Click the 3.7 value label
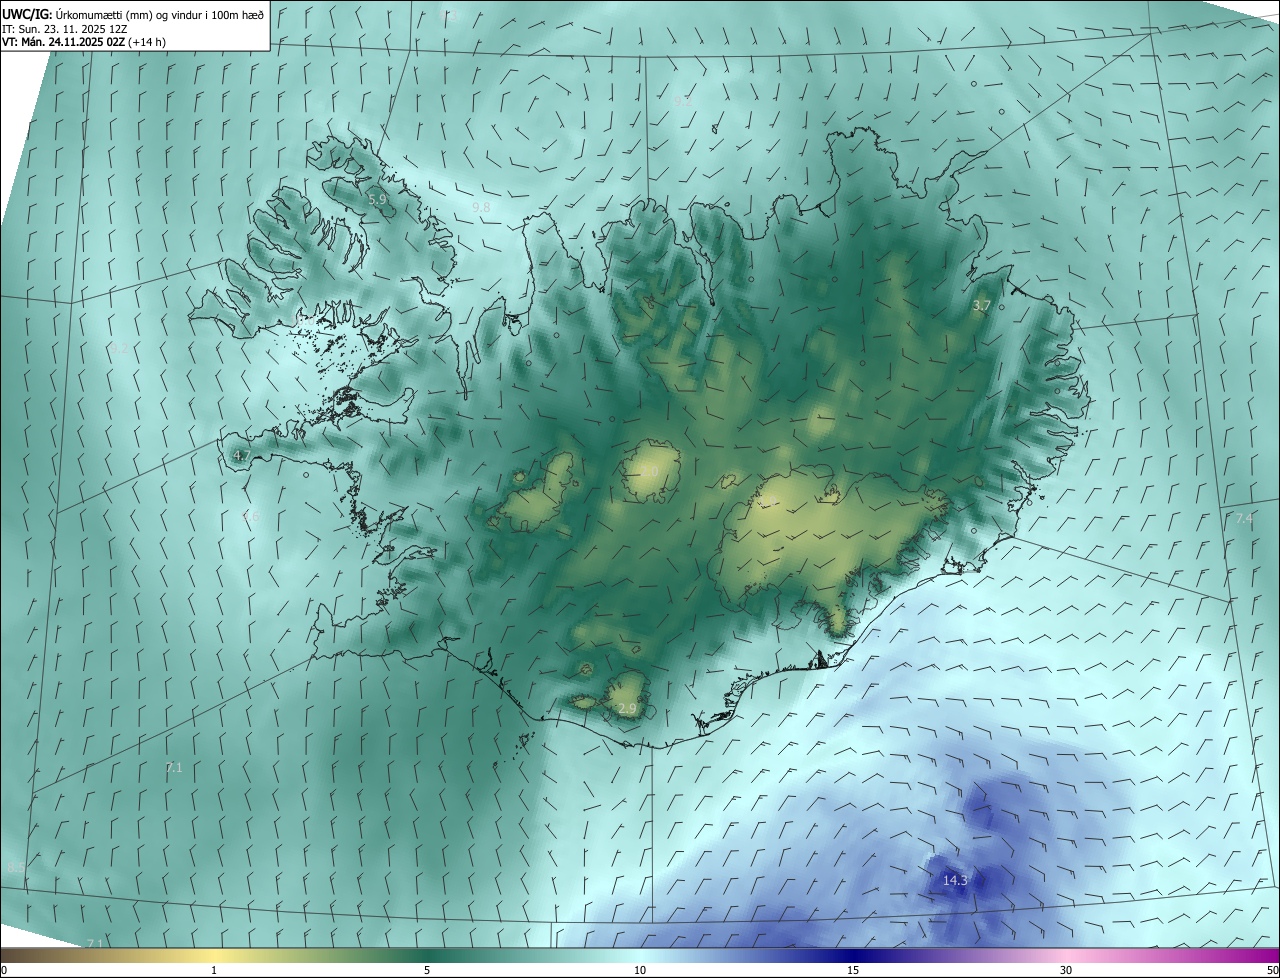 click(x=982, y=306)
